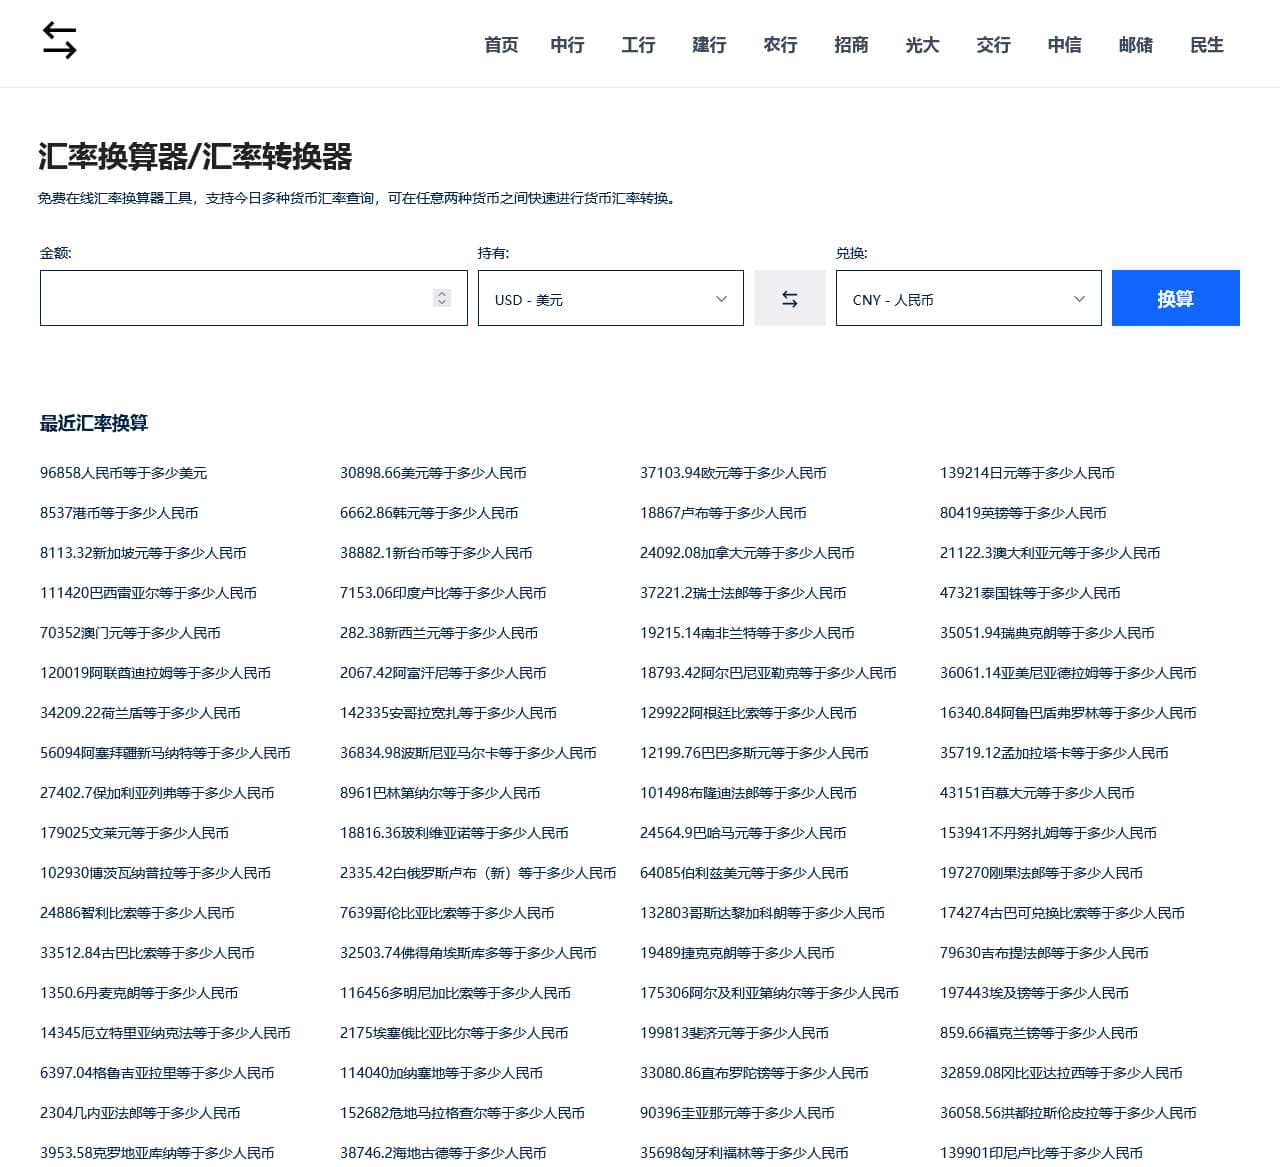Open the 招商 bank rates tab
The image size is (1280, 1167).
point(851,45)
